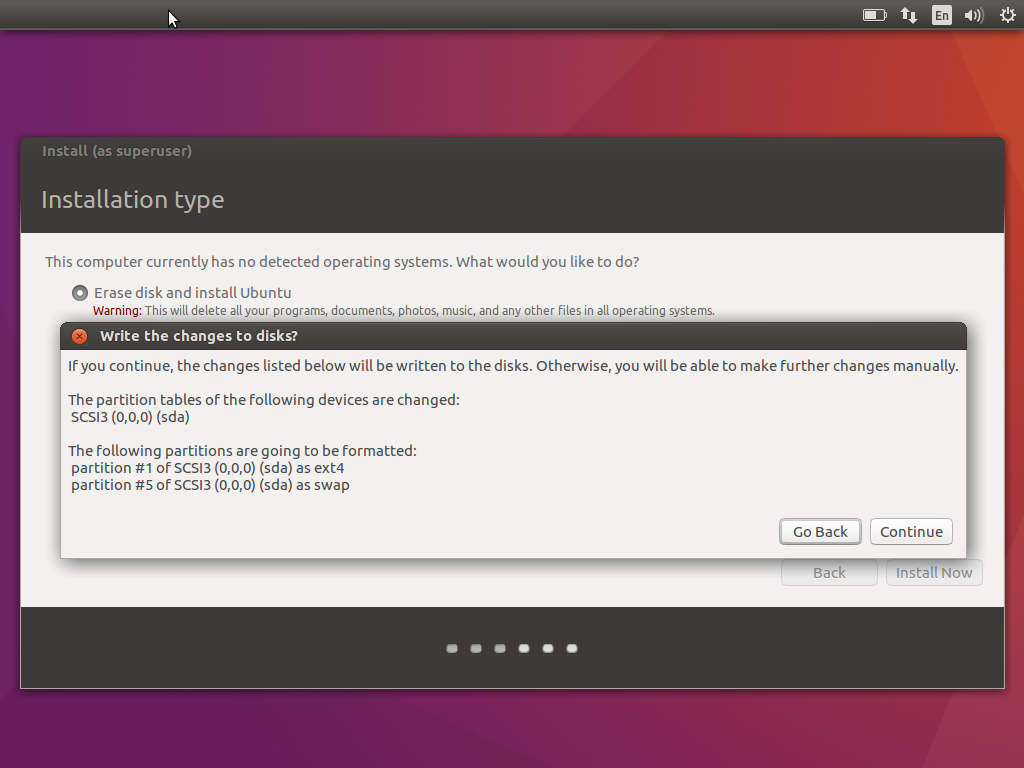This screenshot has height=768, width=1024.
Task: Click the 'no detected operating systems' question
Action: click(x=342, y=262)
